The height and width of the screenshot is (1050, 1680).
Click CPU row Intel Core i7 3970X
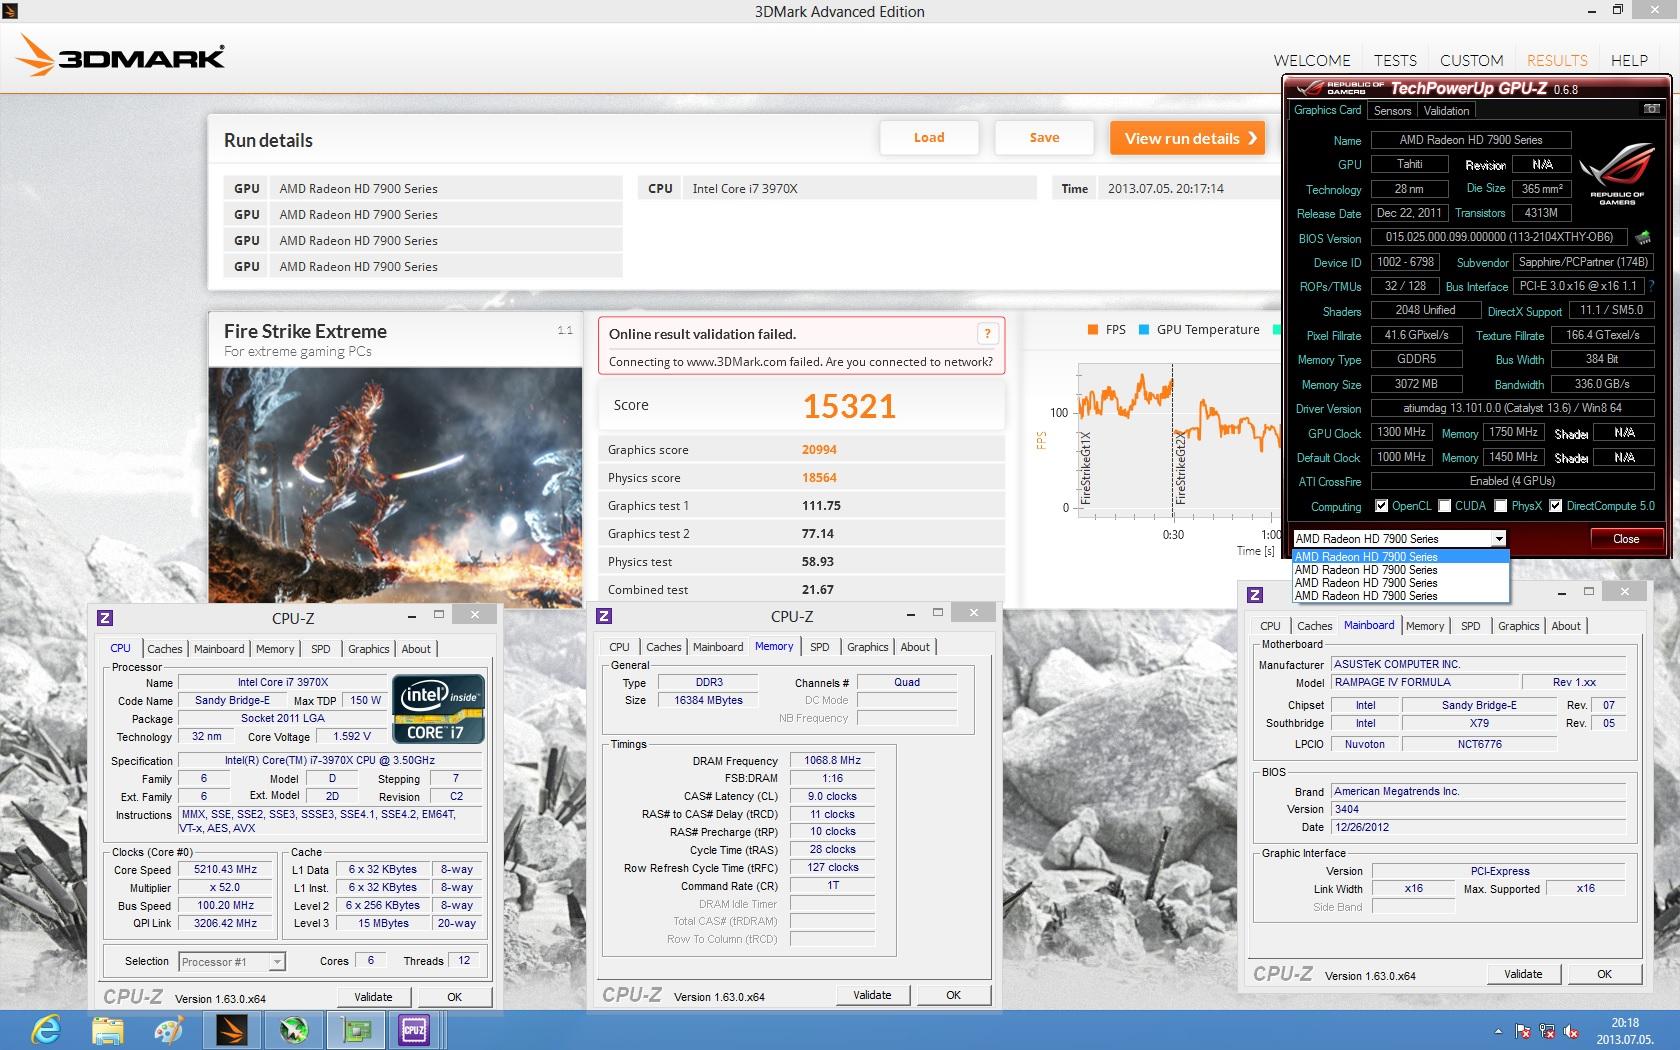point(837,188)
